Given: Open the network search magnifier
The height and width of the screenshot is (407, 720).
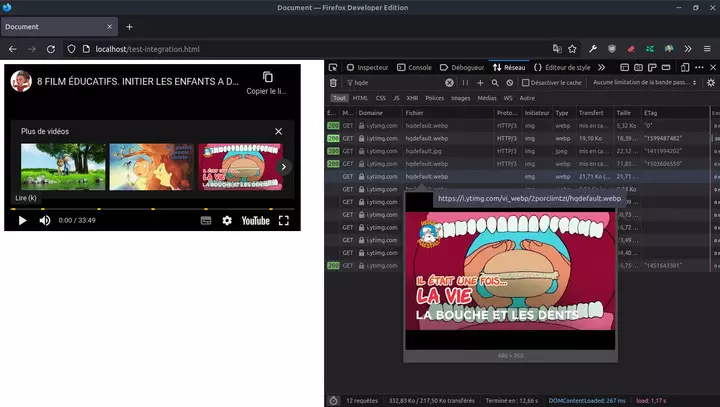Looking at the screenshot, I should tap(495, 83).
